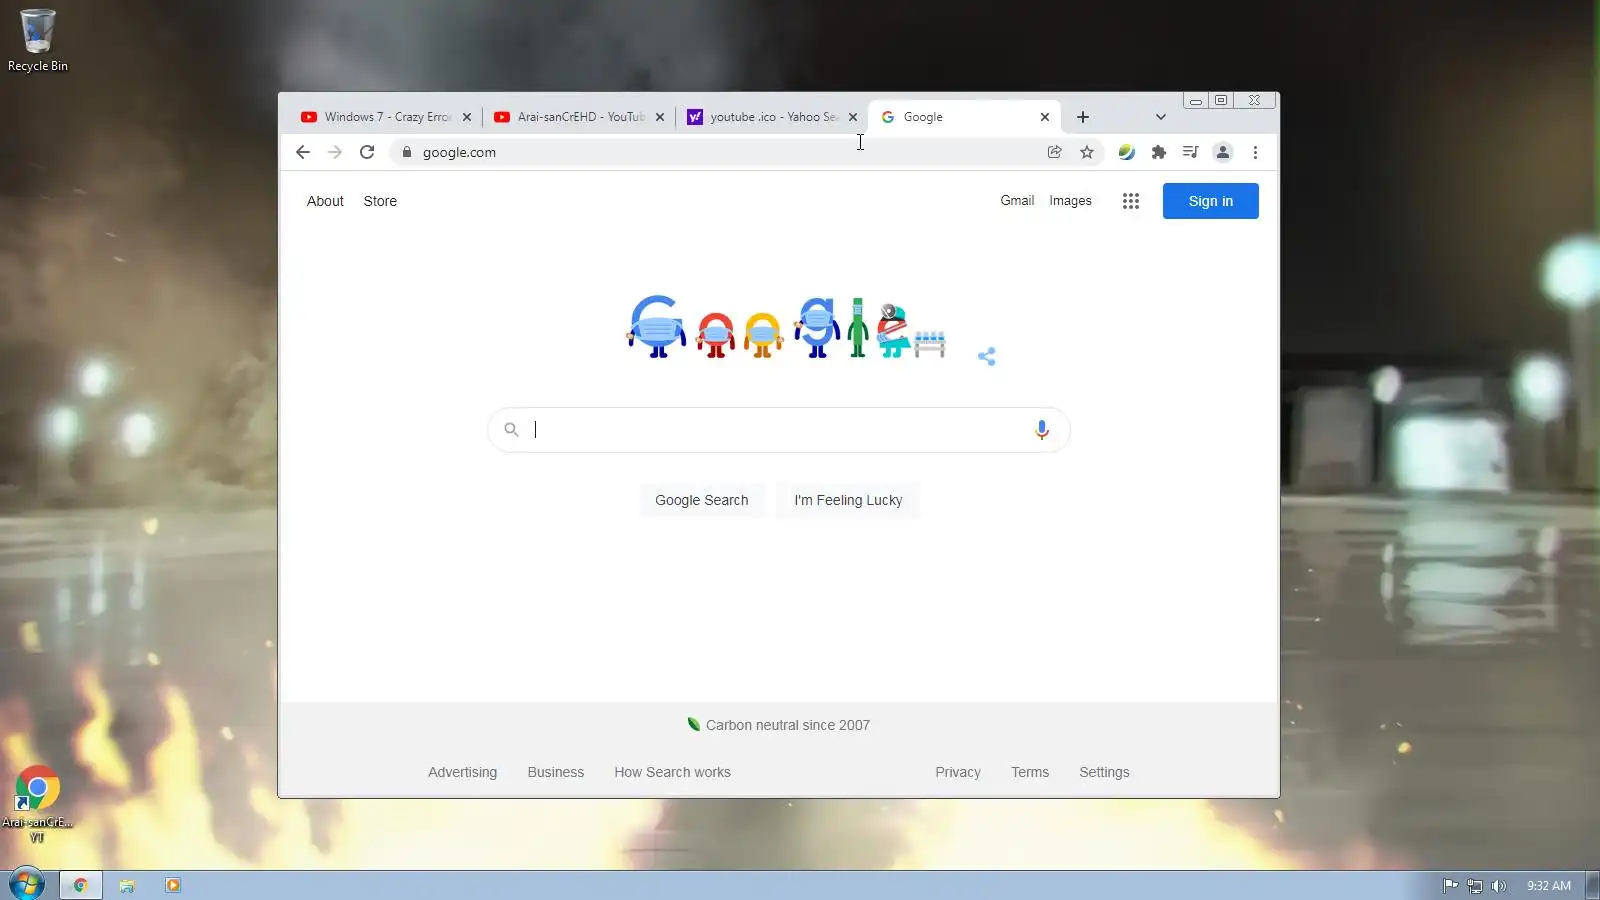
Task: Open Windows Explorer from the taskbar
Action: (127, 885)
